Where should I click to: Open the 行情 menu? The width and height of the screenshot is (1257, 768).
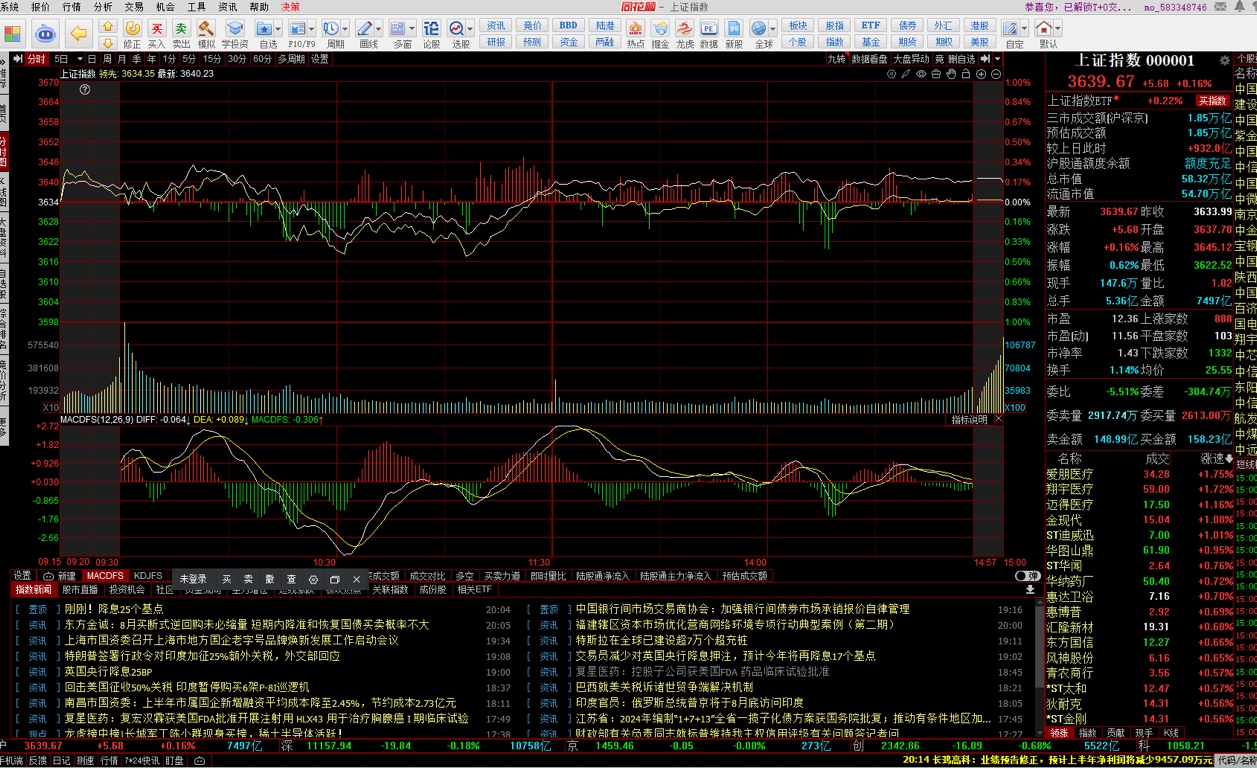pos(72,7)
